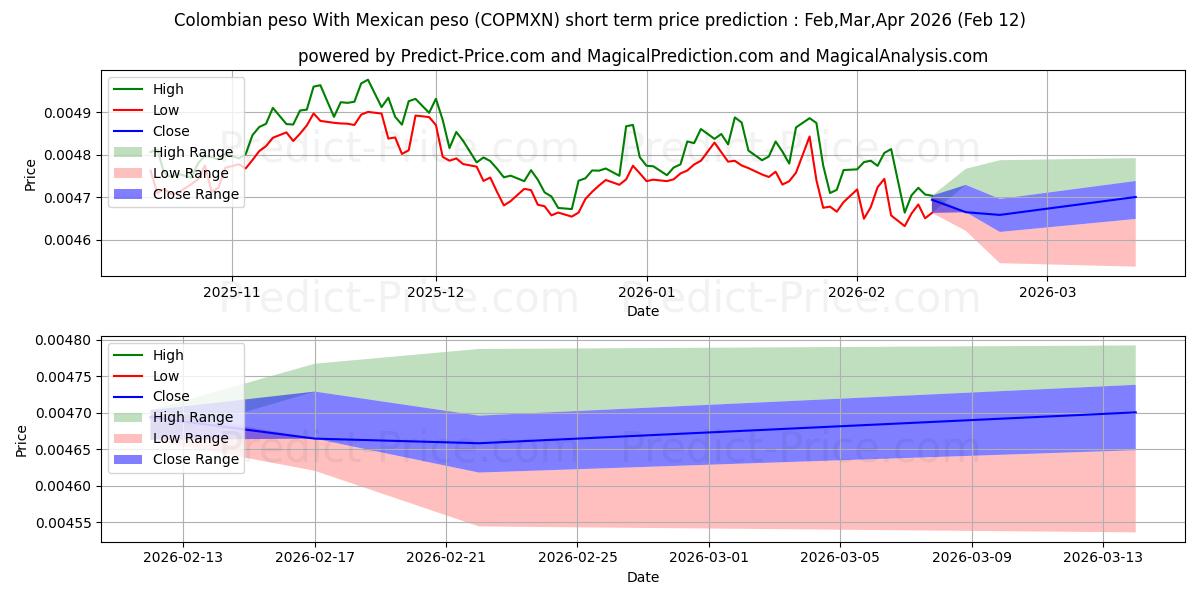
Task: Click the 0.0049 value on upper y-axis
Action: point(70,113)
